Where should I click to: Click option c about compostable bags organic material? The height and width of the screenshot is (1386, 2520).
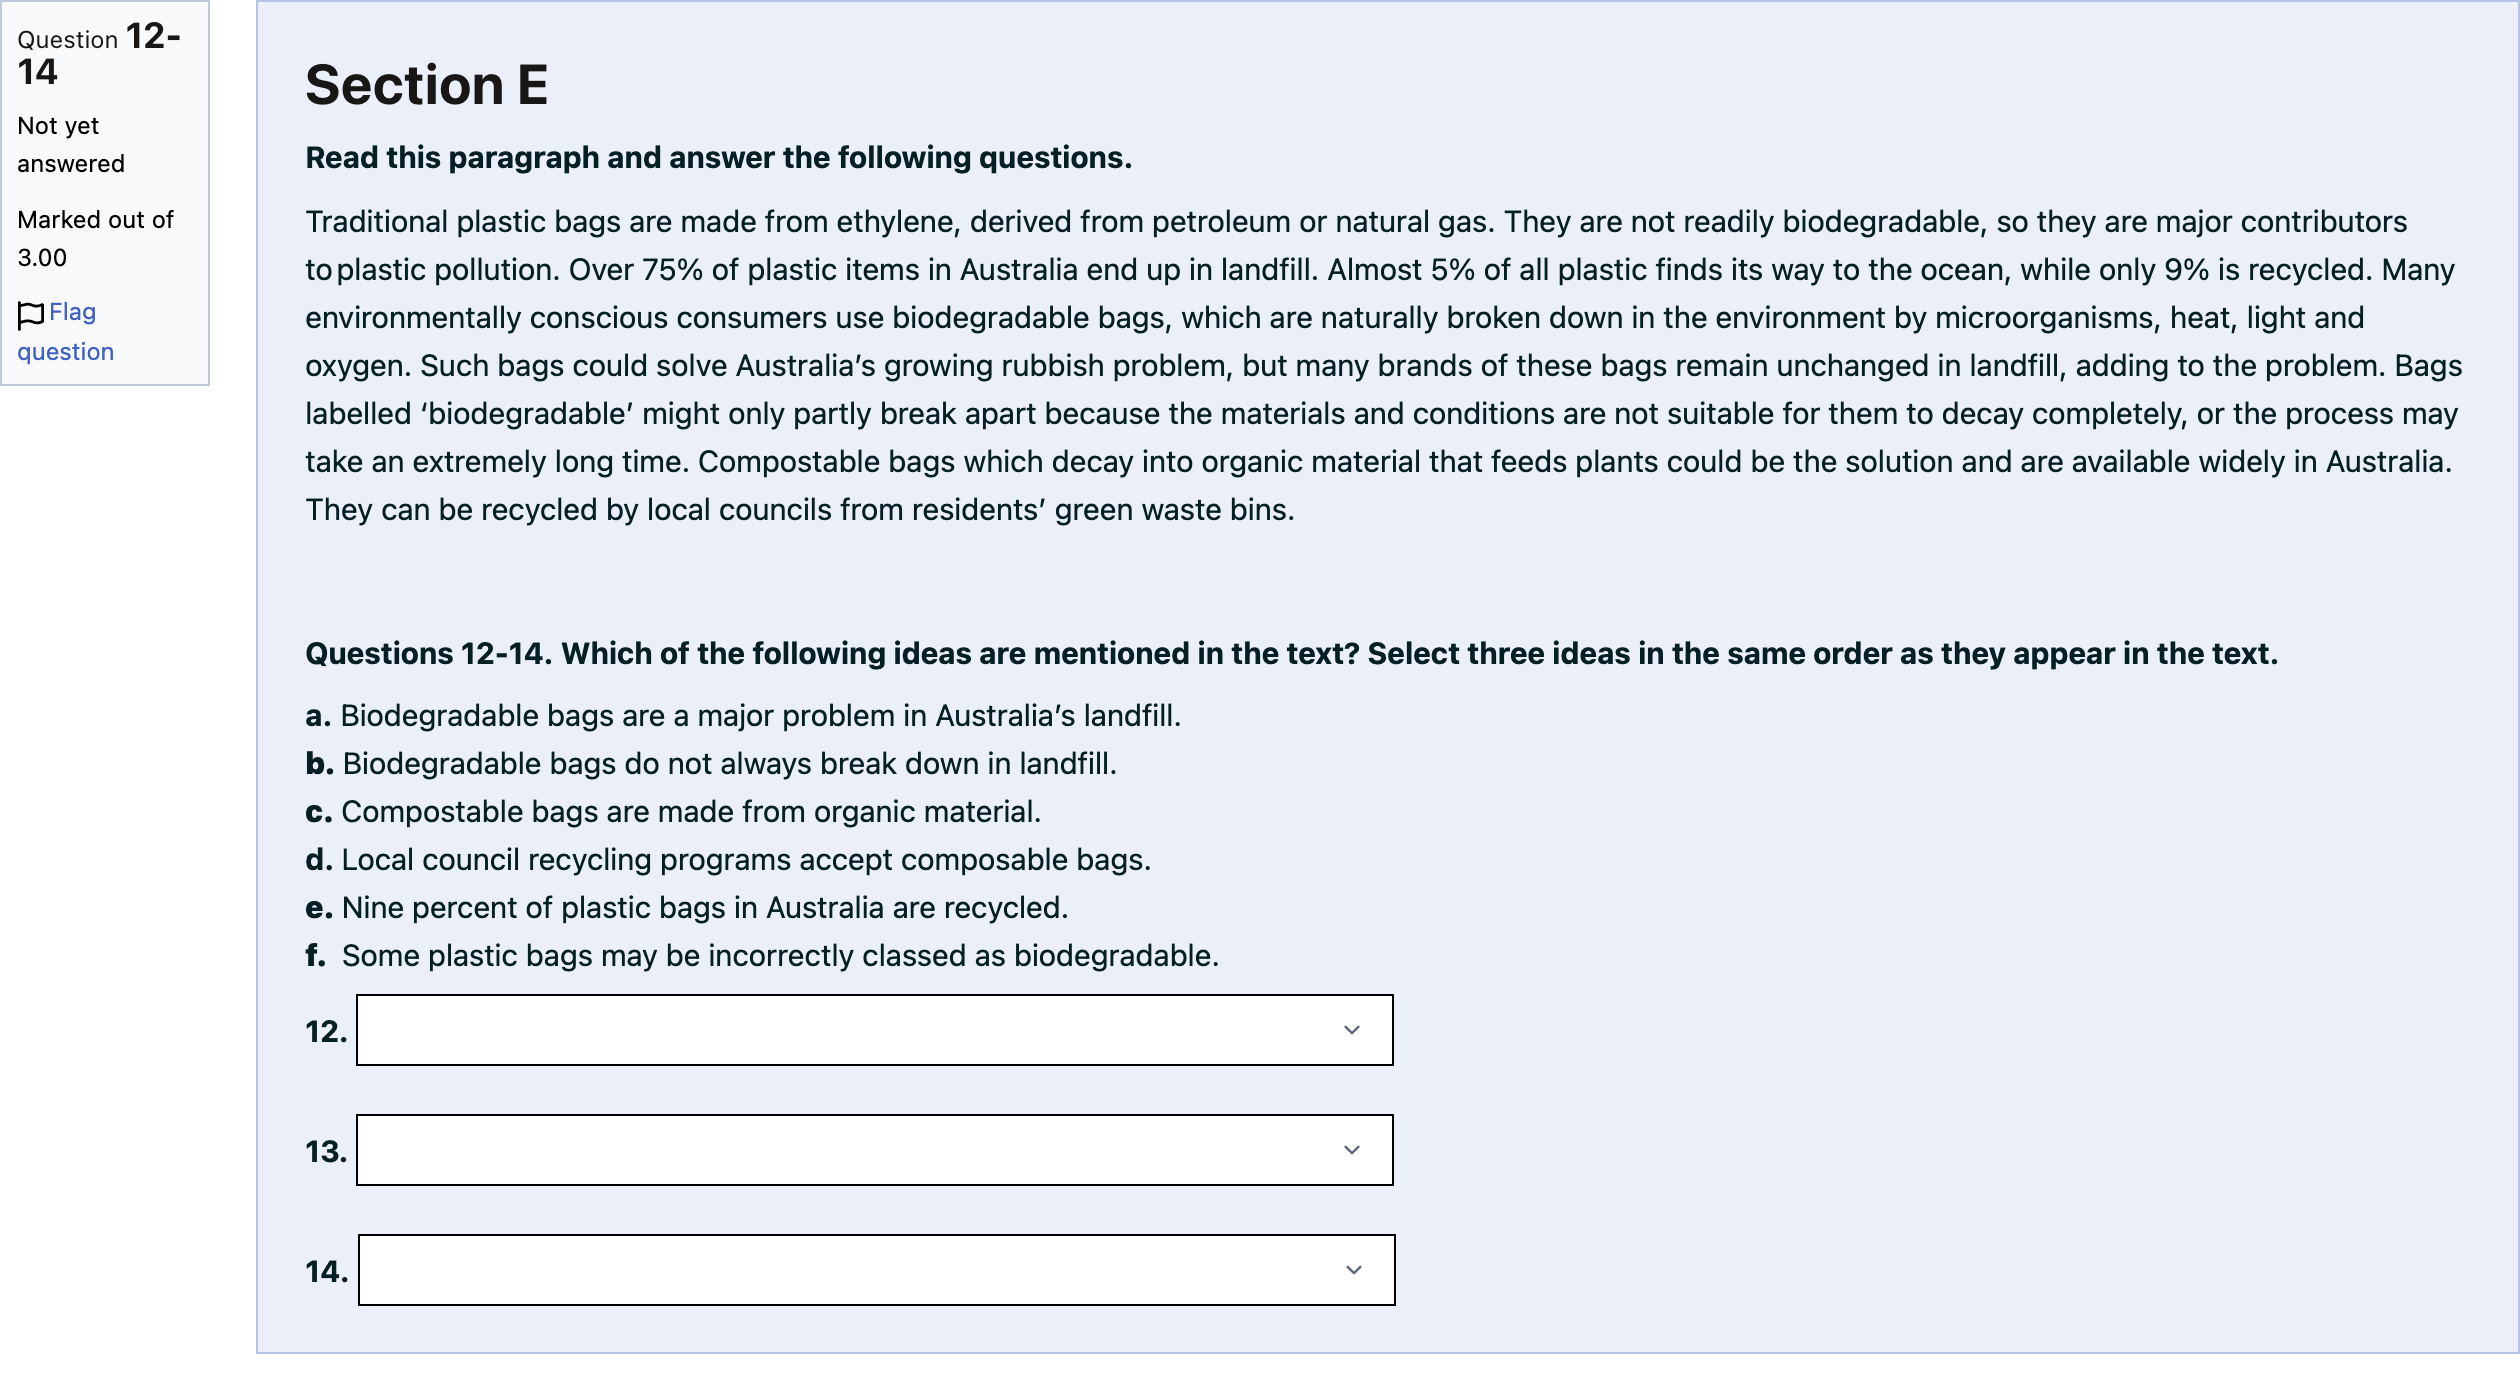(x=673, y=812)
